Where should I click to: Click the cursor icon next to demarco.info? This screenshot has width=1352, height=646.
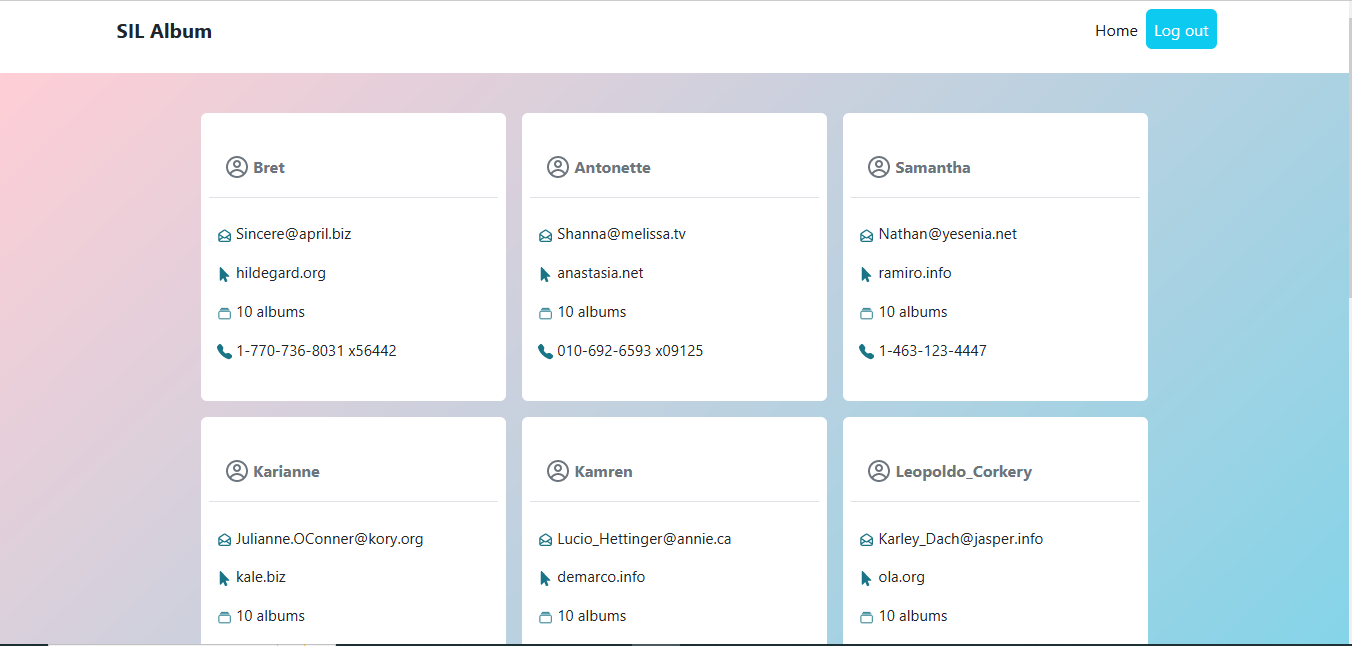pos(545,578)
